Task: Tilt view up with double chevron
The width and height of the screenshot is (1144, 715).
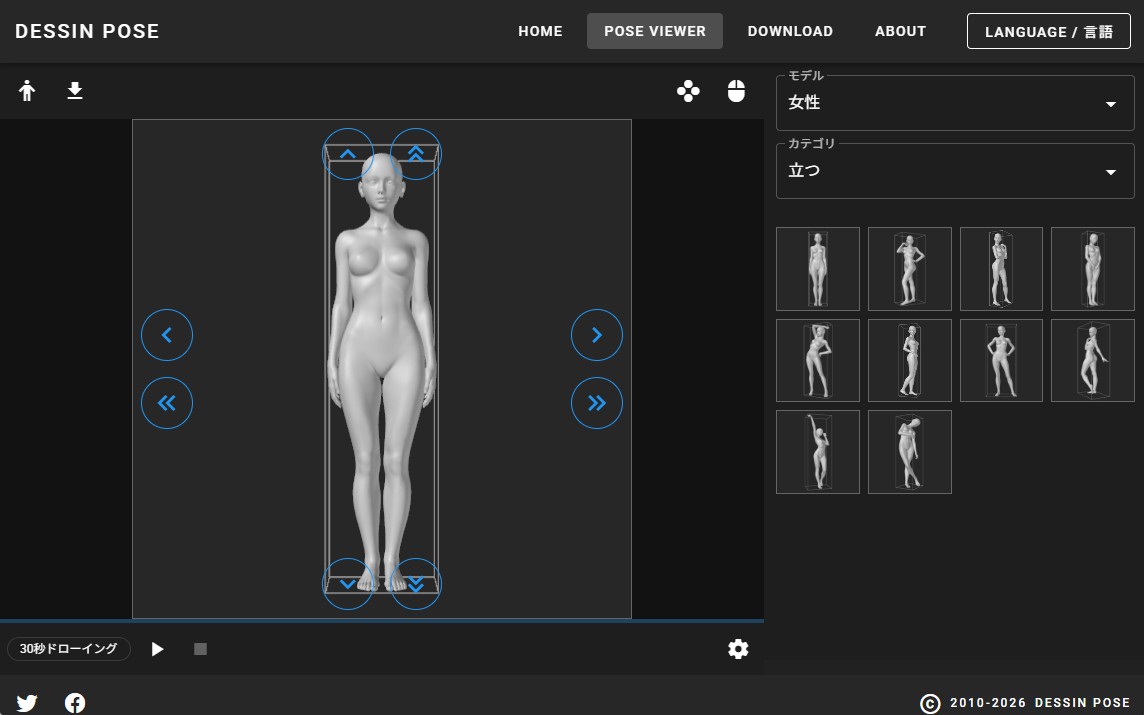Action: tap(415, 154)
